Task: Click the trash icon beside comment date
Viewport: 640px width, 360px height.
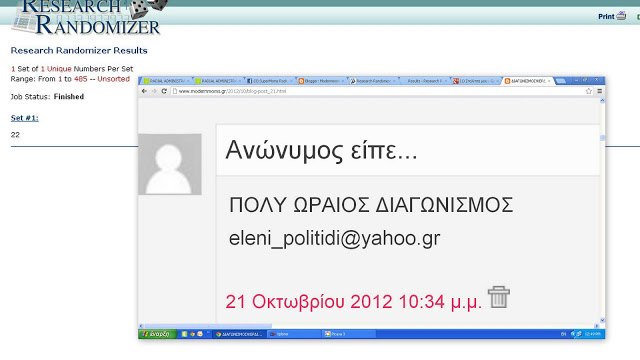Action: click(x=499, y=297)
